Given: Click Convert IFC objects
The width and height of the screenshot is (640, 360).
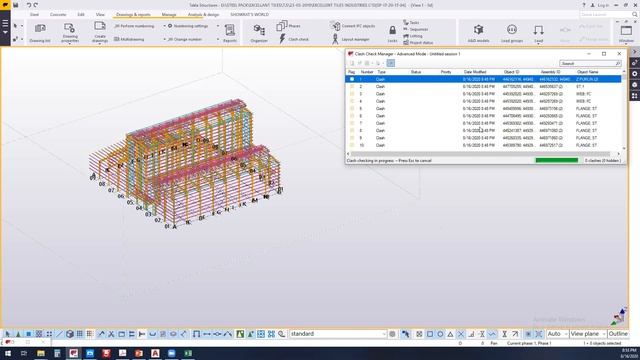Looking at the screenshot, I should [353, 26].
